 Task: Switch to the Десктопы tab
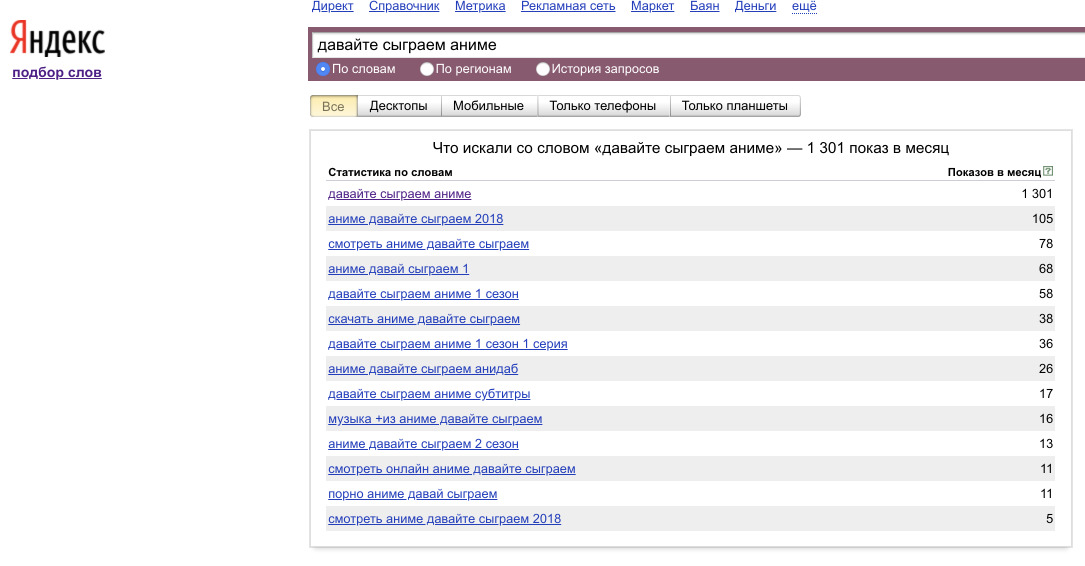(398, 106)
